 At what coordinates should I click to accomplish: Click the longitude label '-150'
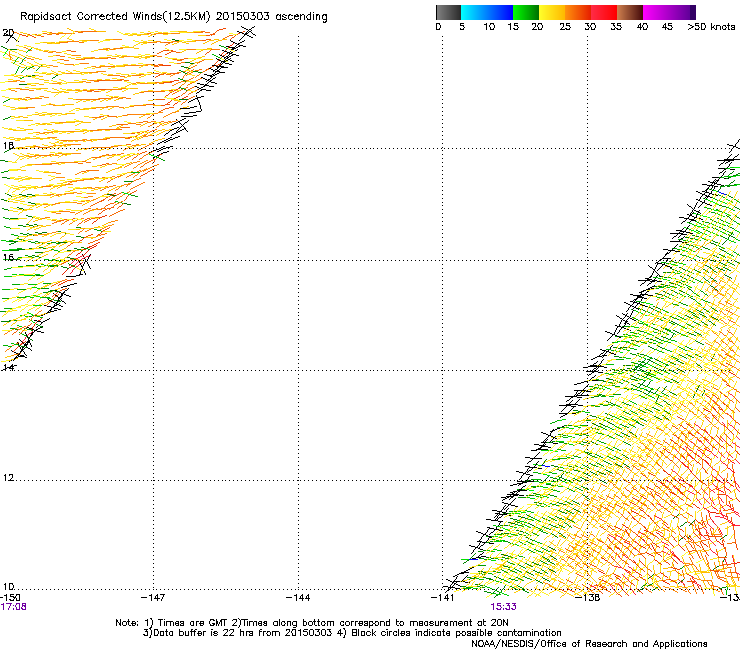pos(10,598)
